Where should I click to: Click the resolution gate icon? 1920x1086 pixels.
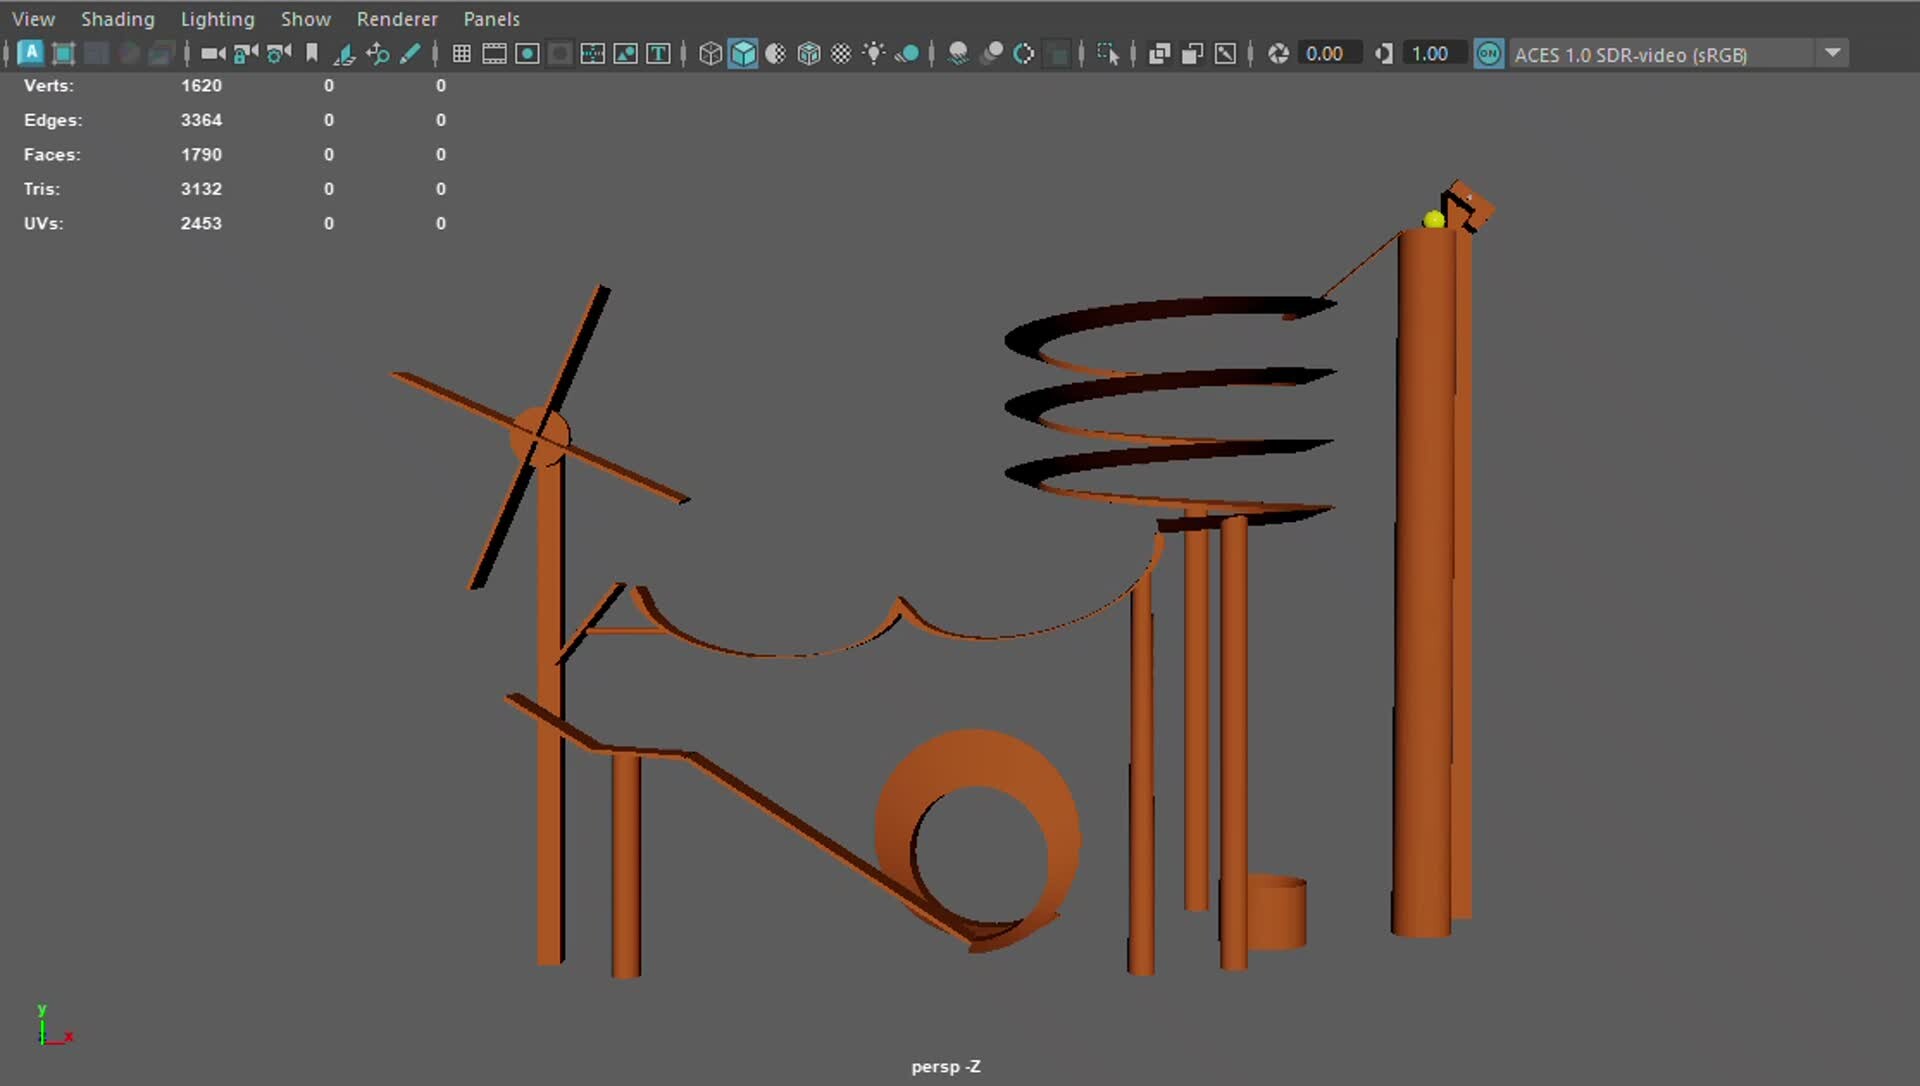[x=527, y=54]
